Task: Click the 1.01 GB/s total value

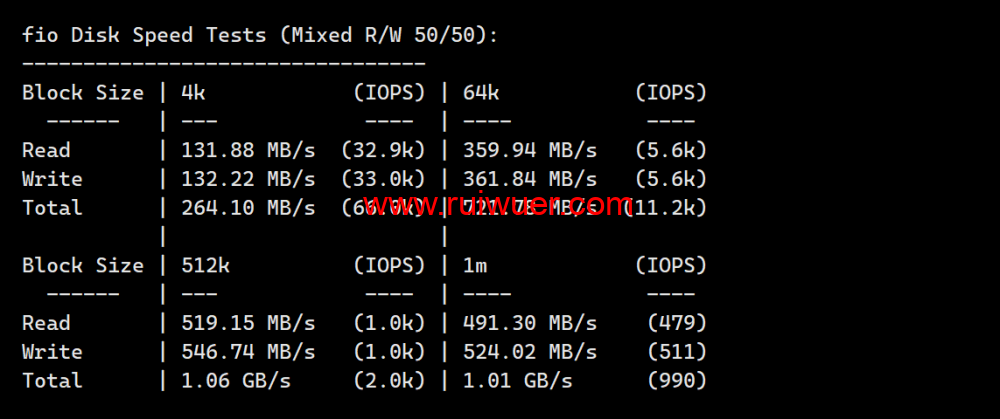Action: (518, 382)
